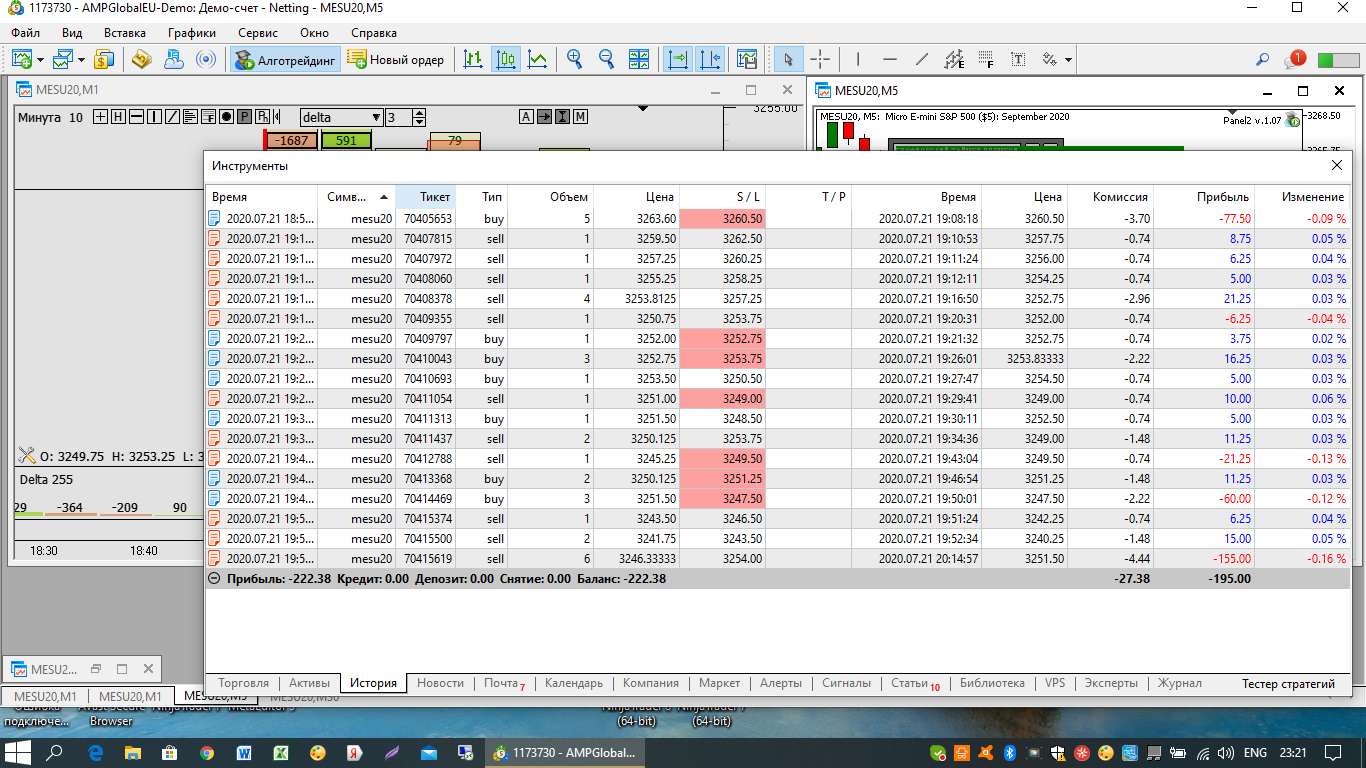Toggle the P button on the M1 chart panel

point(244,117)
